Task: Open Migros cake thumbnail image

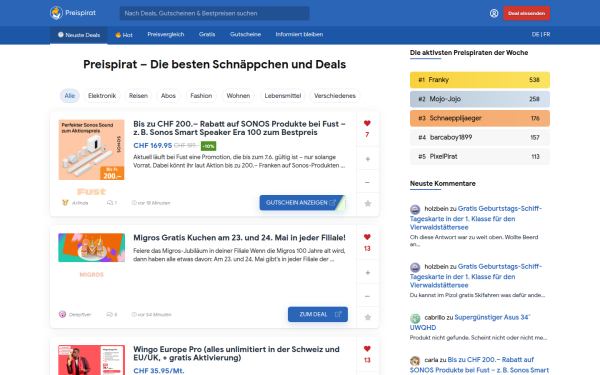Action: coord(91,248)
